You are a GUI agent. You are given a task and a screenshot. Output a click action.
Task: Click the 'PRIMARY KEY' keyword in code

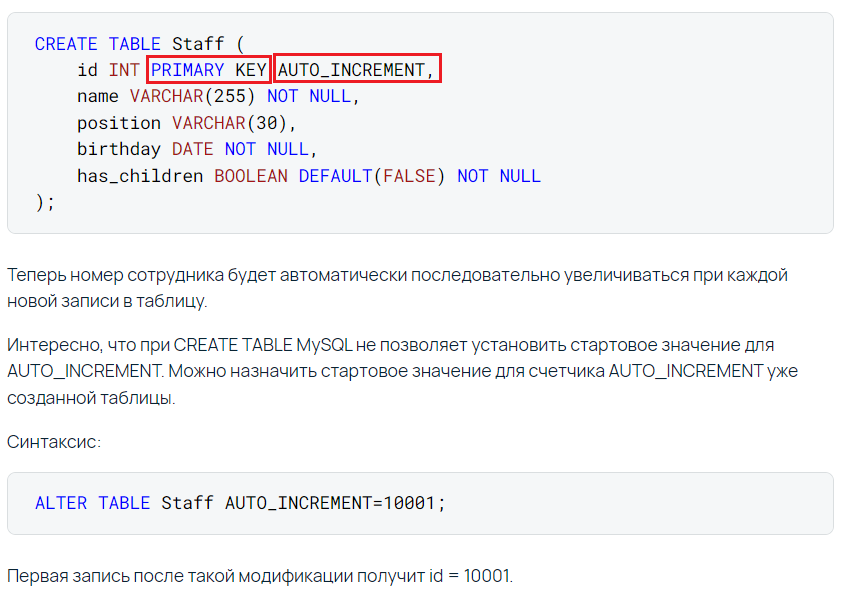pyautogui.click(x=209, y=70)
